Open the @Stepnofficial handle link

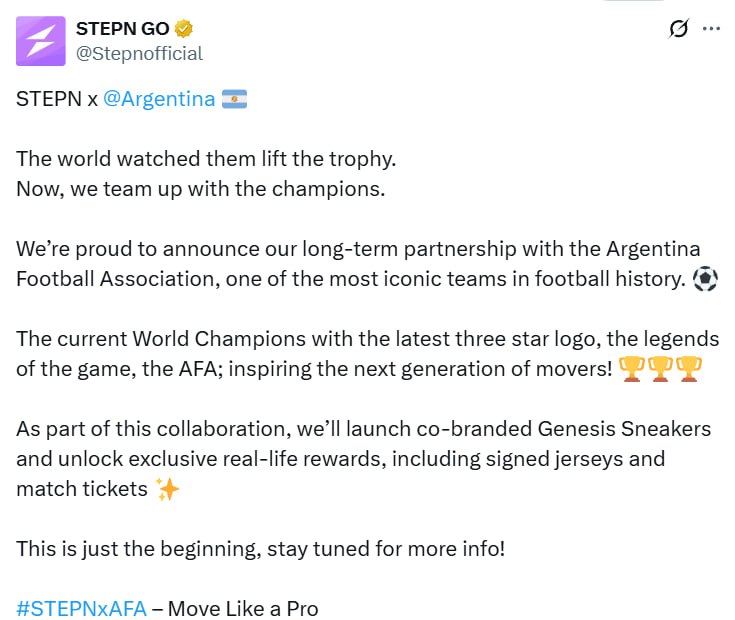(139, 54)
